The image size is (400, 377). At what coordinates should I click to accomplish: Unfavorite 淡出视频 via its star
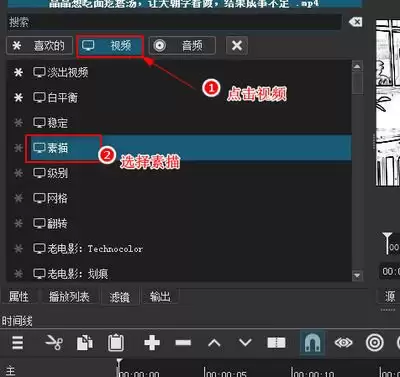coord(18,72)
